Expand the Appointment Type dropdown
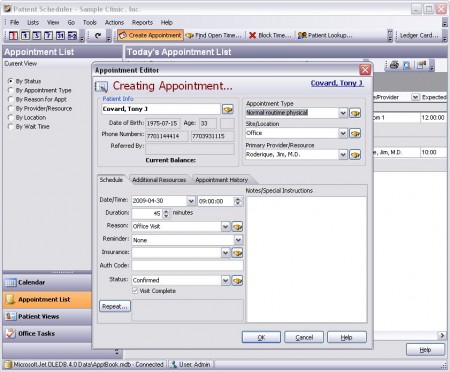Image resolution: width=450 pixels, height=372 pixels. [343, 113]
